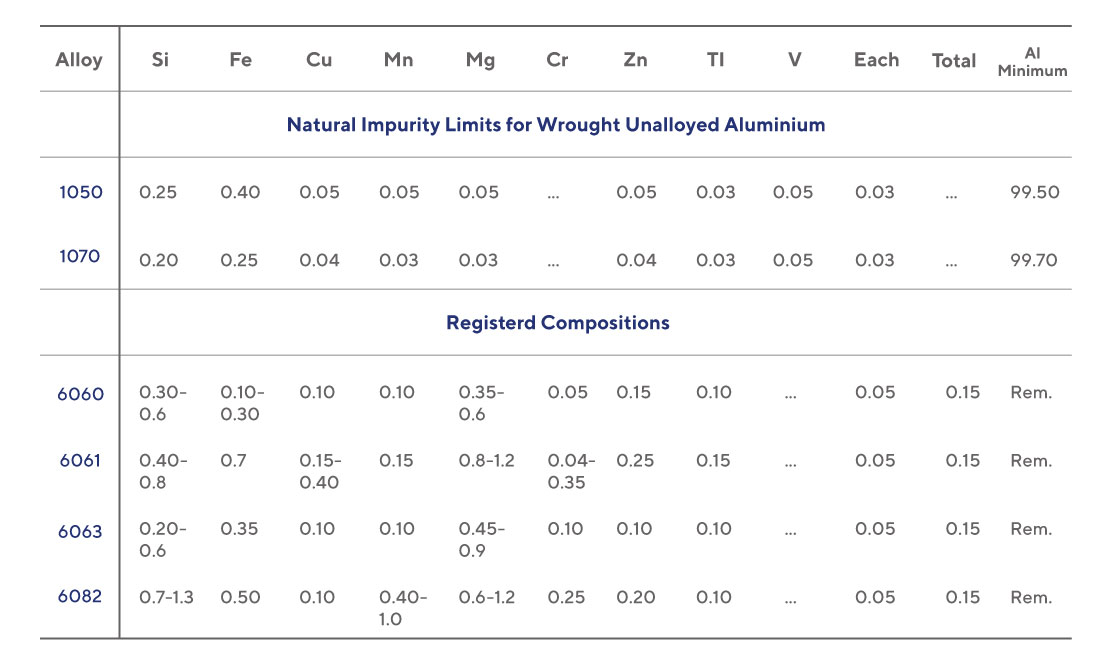Screen dimensions: 1104x662
Task: Click the Cu column header
Action: (319, 60)
